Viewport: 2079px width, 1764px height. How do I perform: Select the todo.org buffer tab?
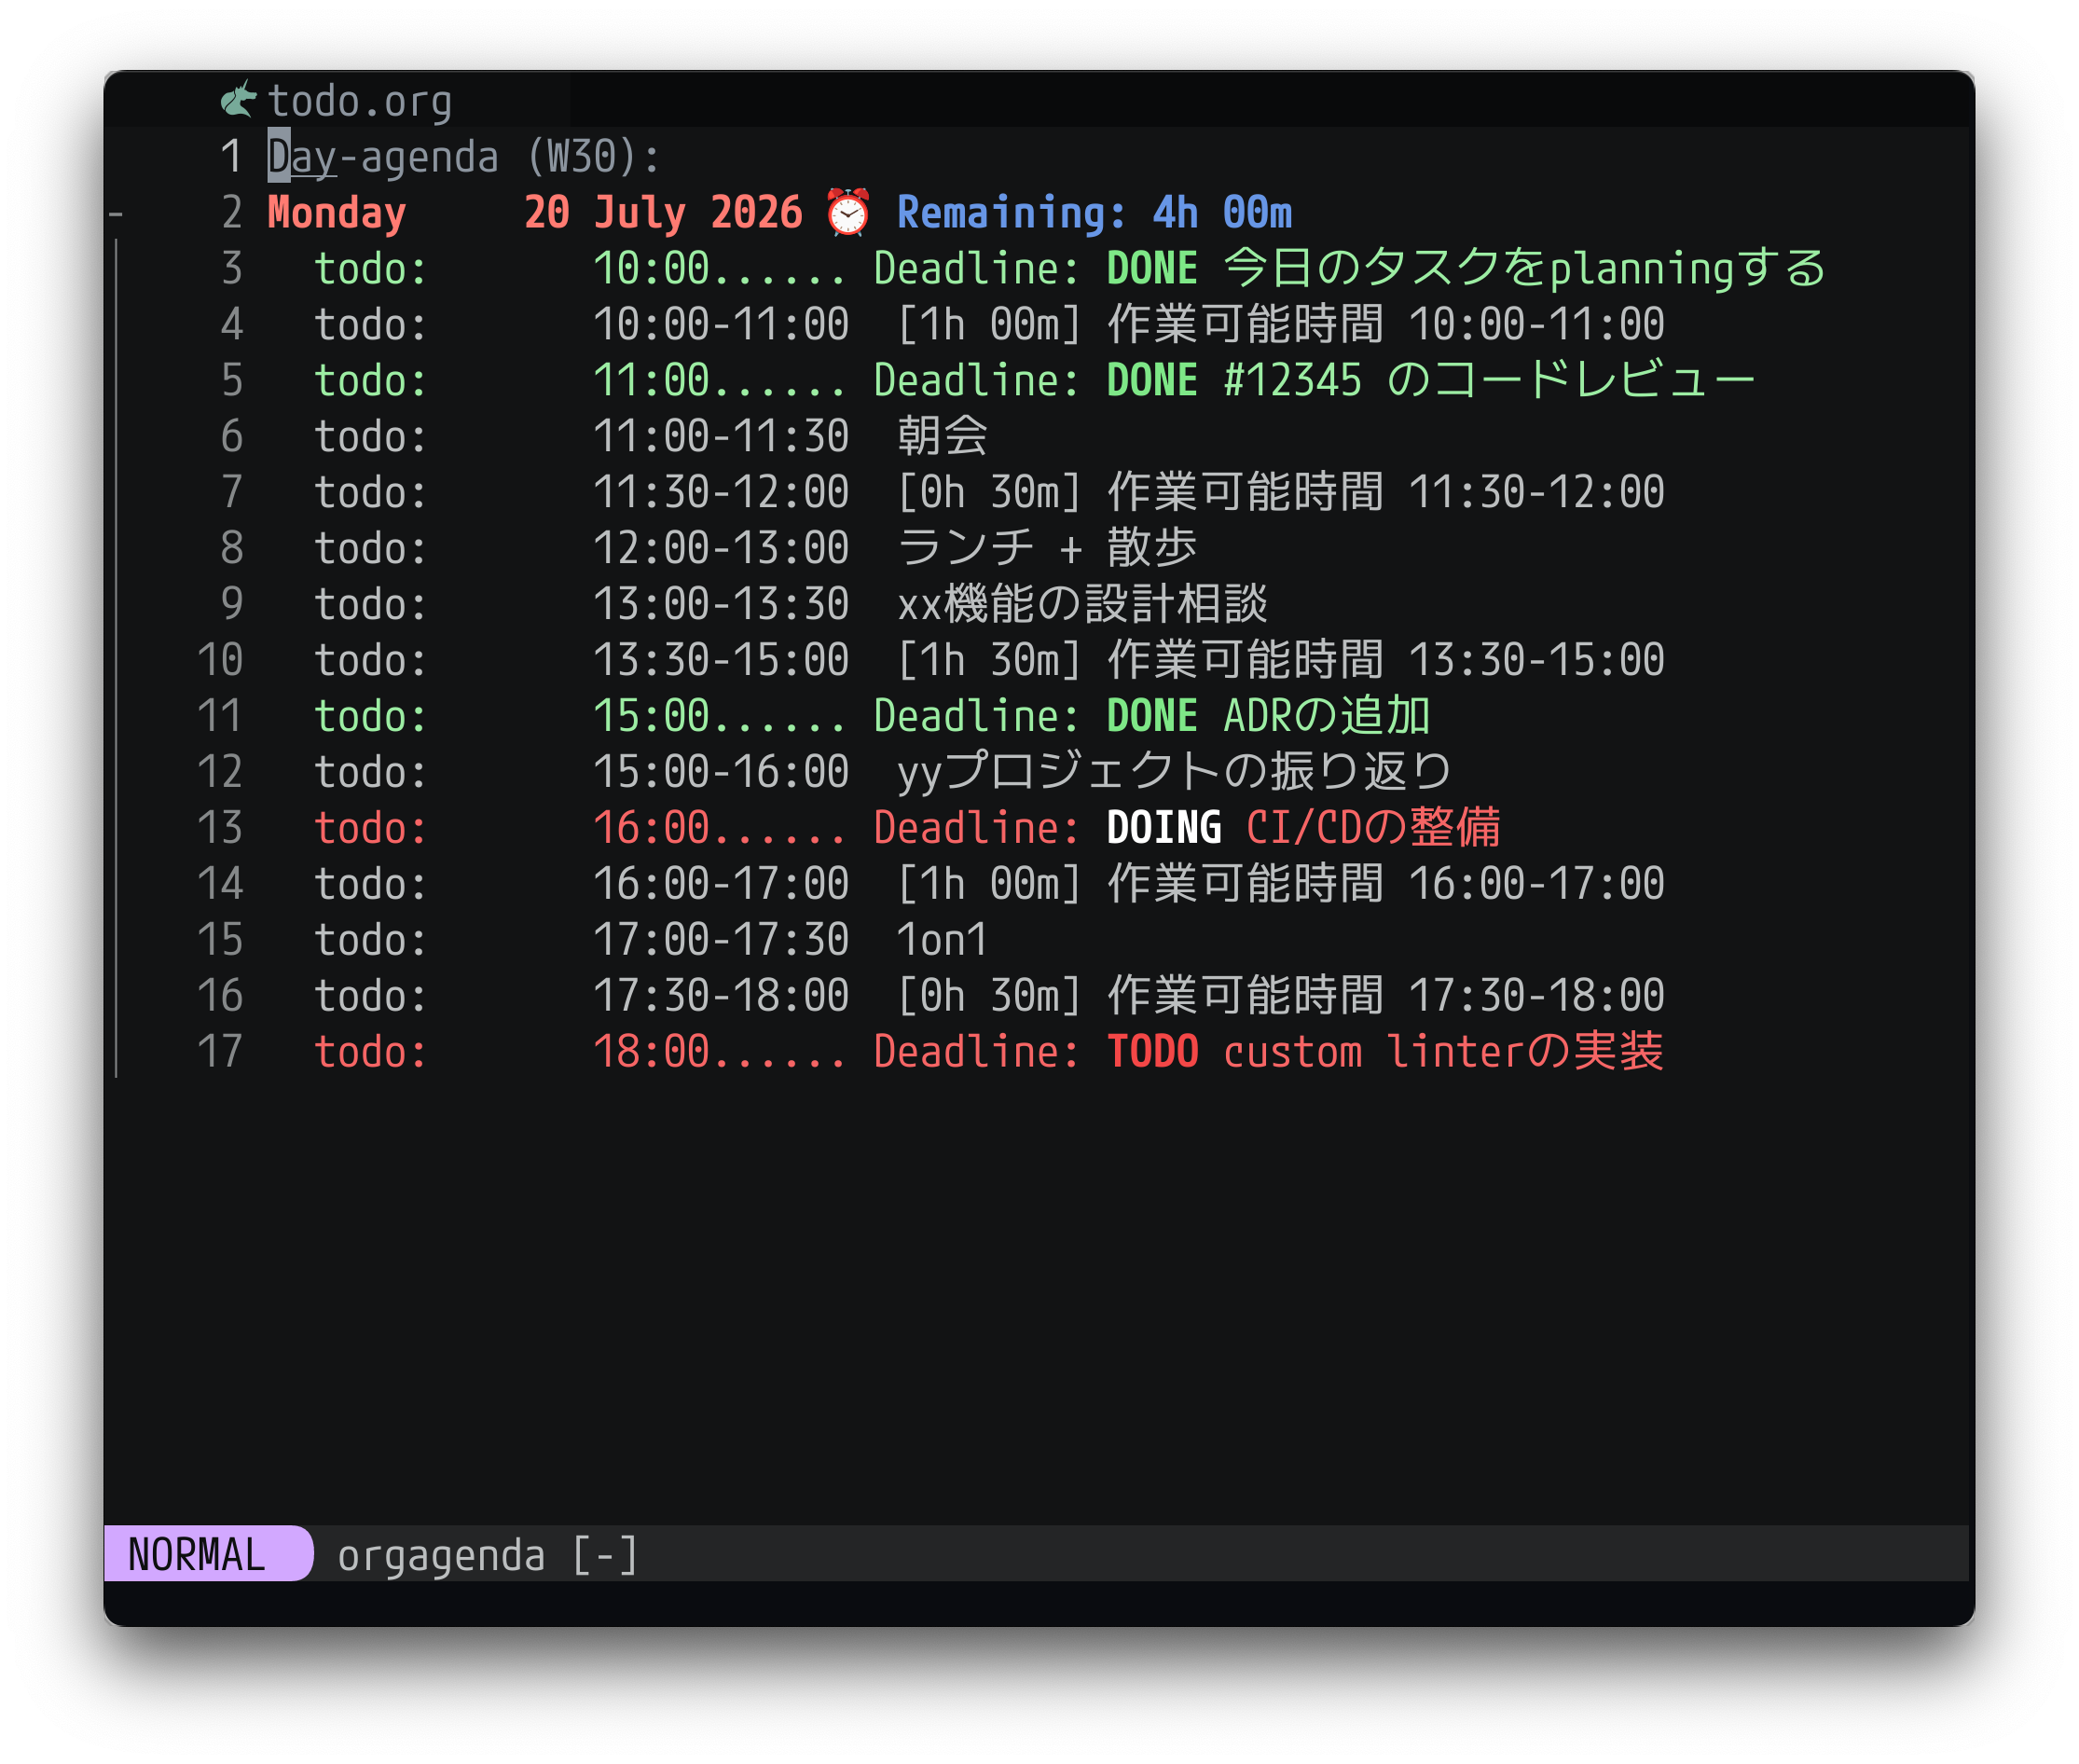click(337, 101)
